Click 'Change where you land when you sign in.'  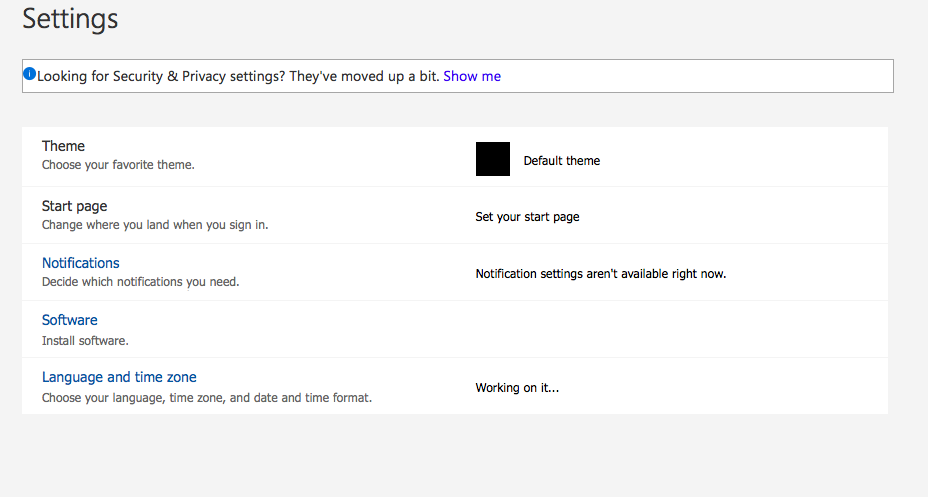point(155,225)
